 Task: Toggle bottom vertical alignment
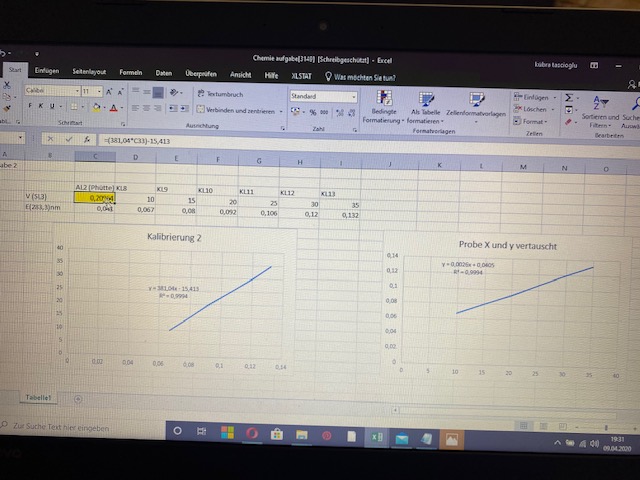(x=158, y=93)
